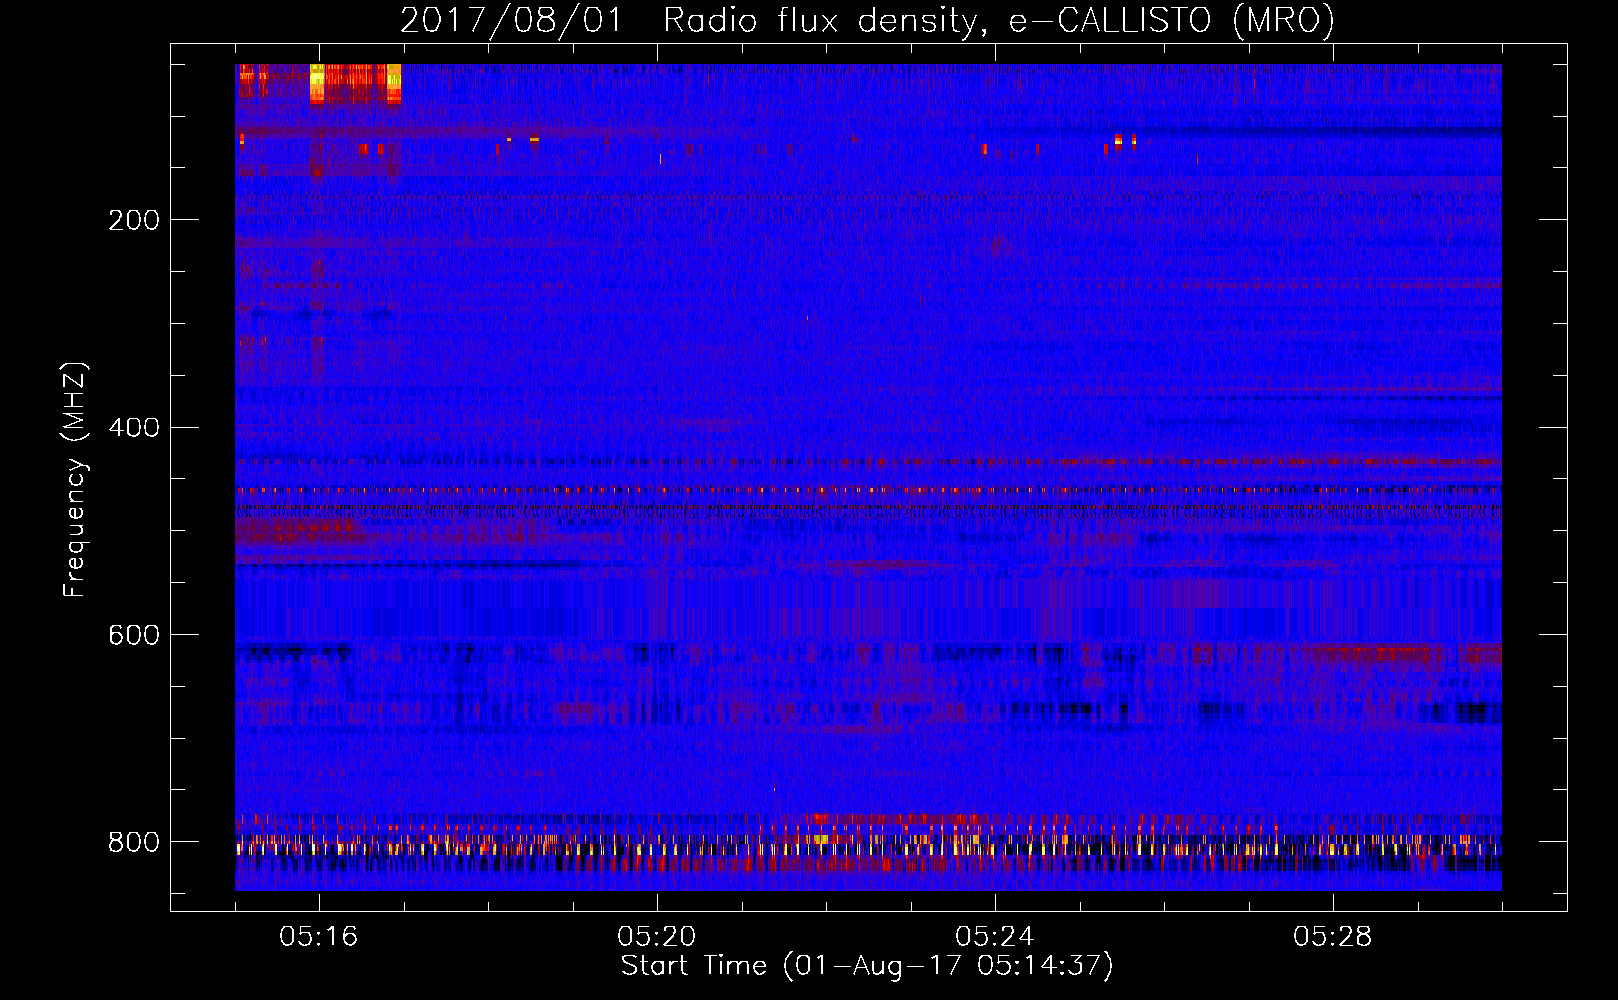Click the 05:24 time tick label

995,936
